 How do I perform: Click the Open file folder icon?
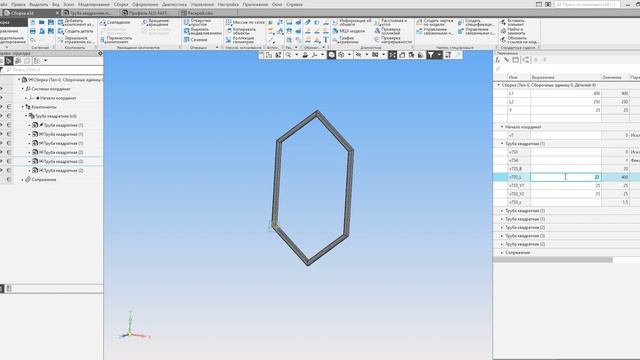pyautogui.click(x=42, y=22)
